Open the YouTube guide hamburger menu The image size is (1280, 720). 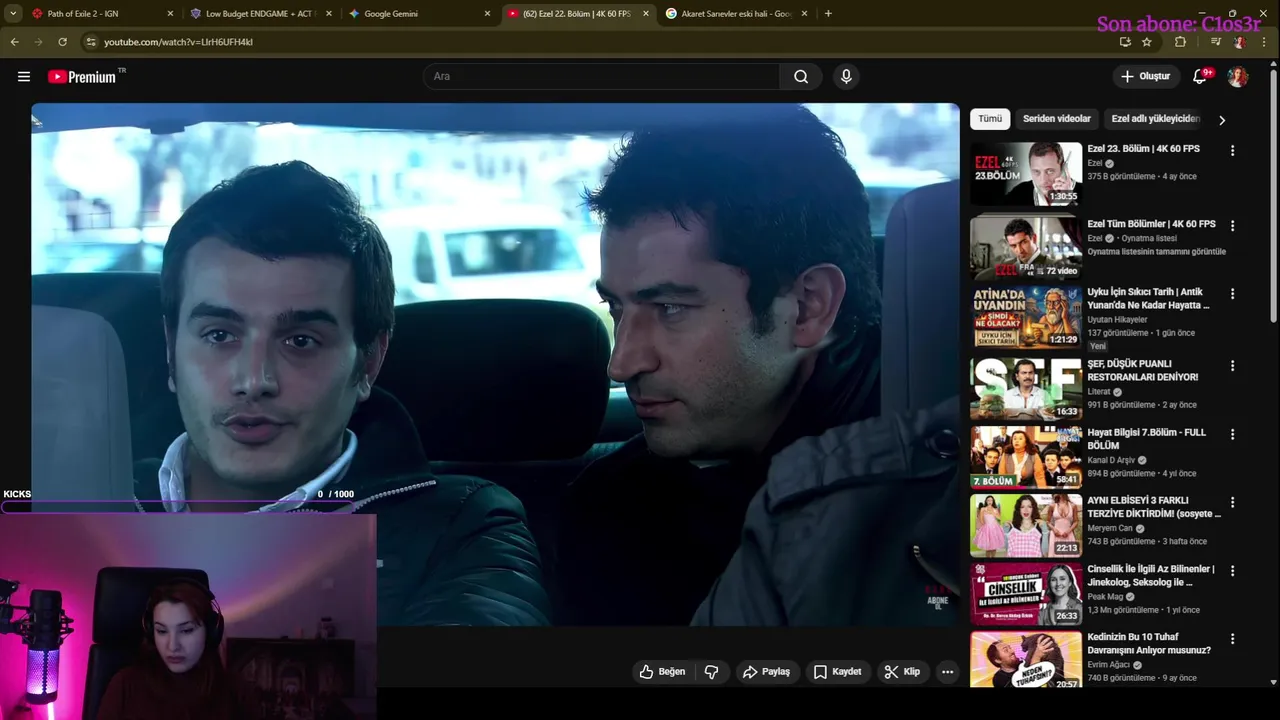pyautogui.click(x=24, y=77)
